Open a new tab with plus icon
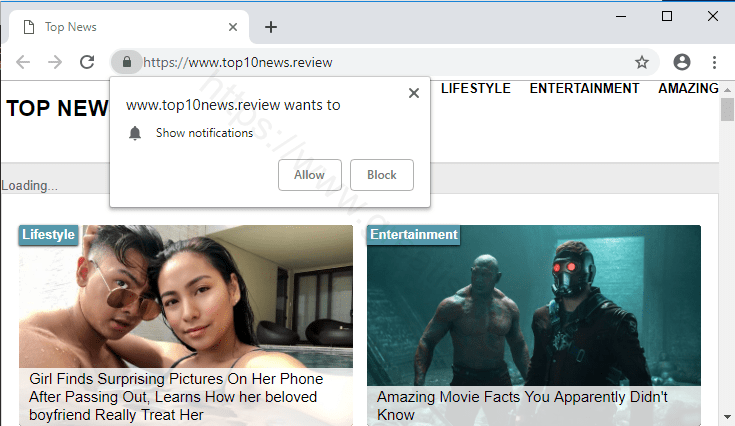The height and width of the screenshot is (426, 735). [270, 27]
